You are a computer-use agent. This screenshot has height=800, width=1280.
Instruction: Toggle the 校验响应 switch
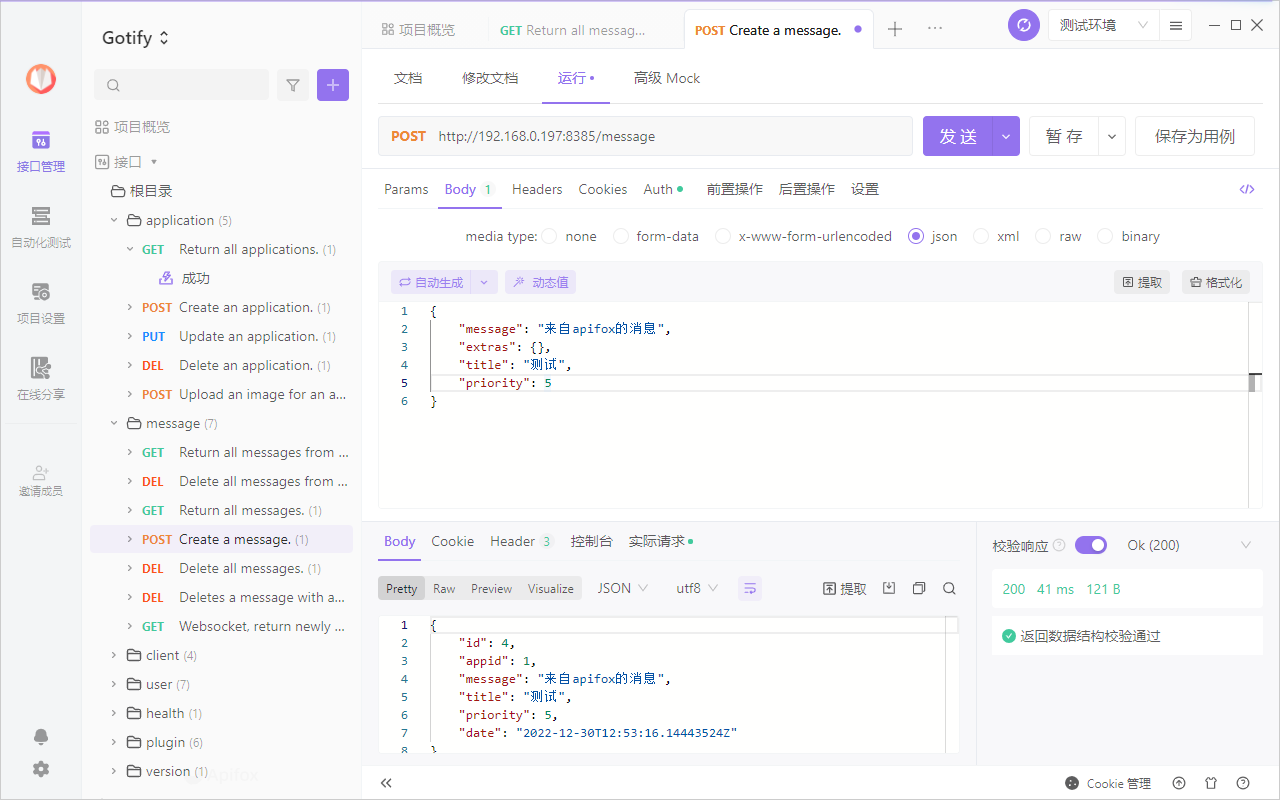(x=1091, y=545)
